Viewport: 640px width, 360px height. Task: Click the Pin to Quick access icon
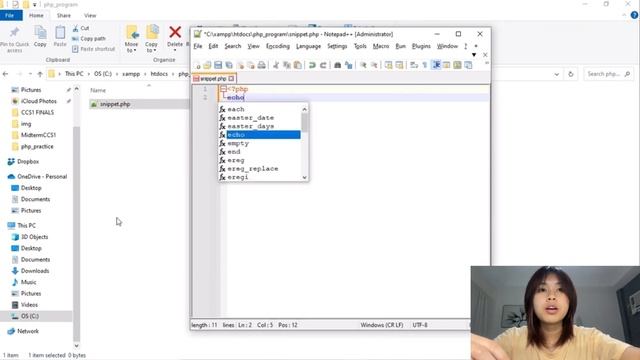14,38
